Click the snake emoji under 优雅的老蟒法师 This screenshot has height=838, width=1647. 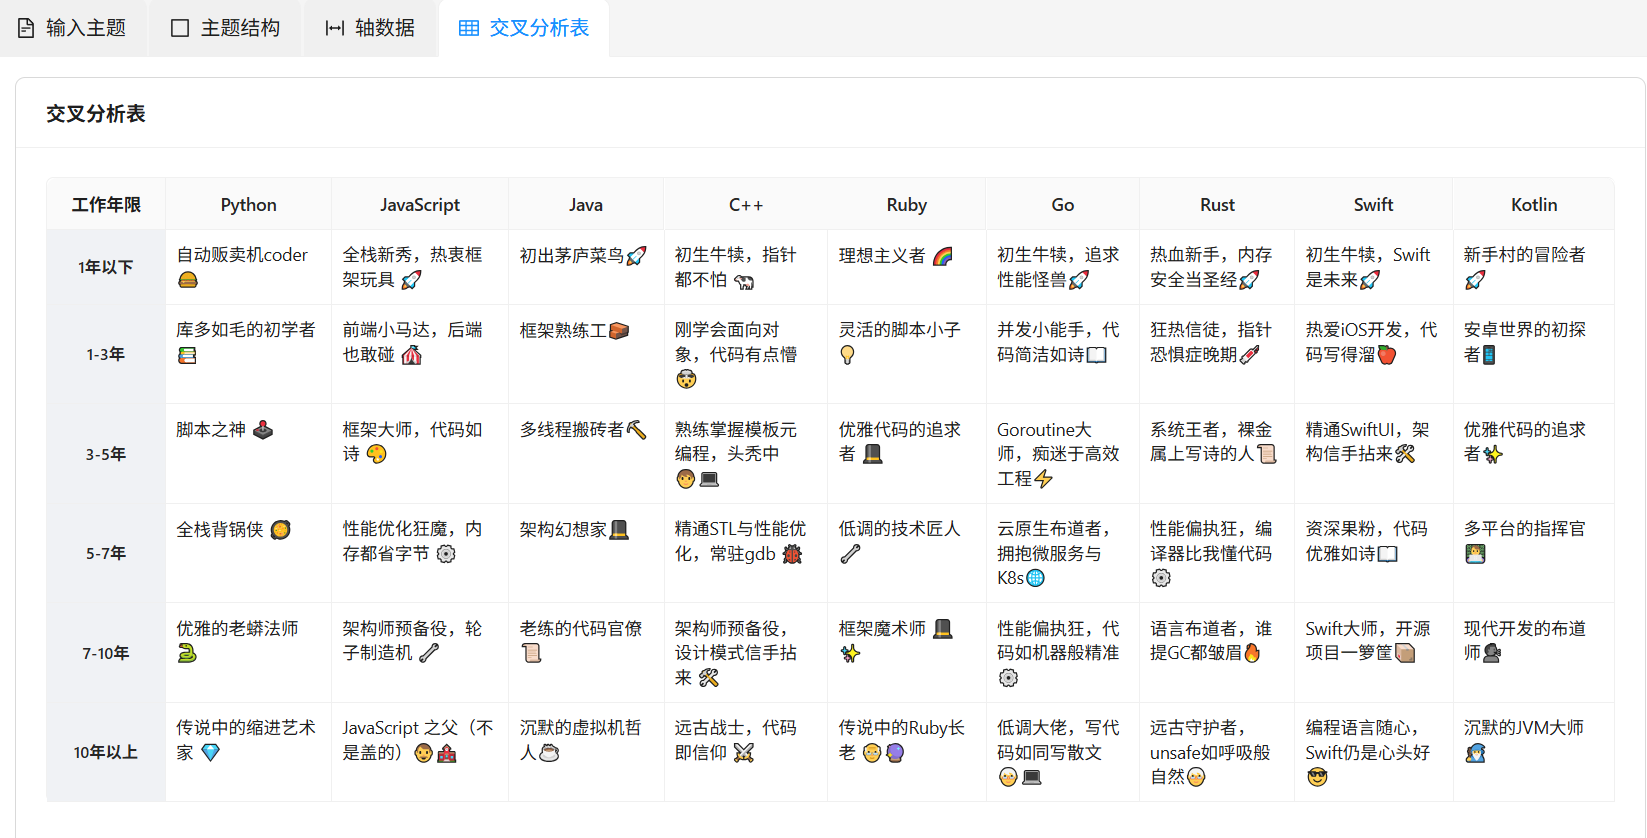(x=187, y=654)
